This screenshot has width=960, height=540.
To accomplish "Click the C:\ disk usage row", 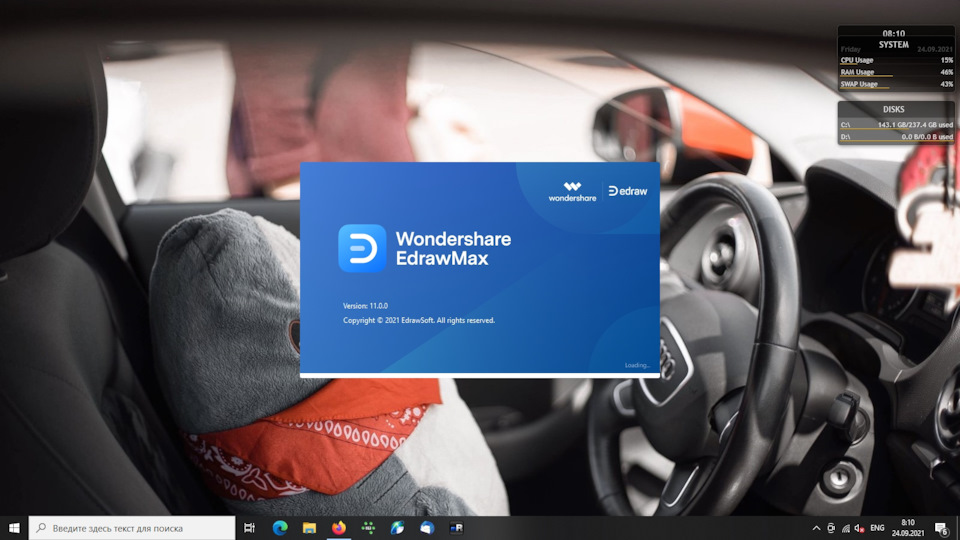I will (896, 124).
